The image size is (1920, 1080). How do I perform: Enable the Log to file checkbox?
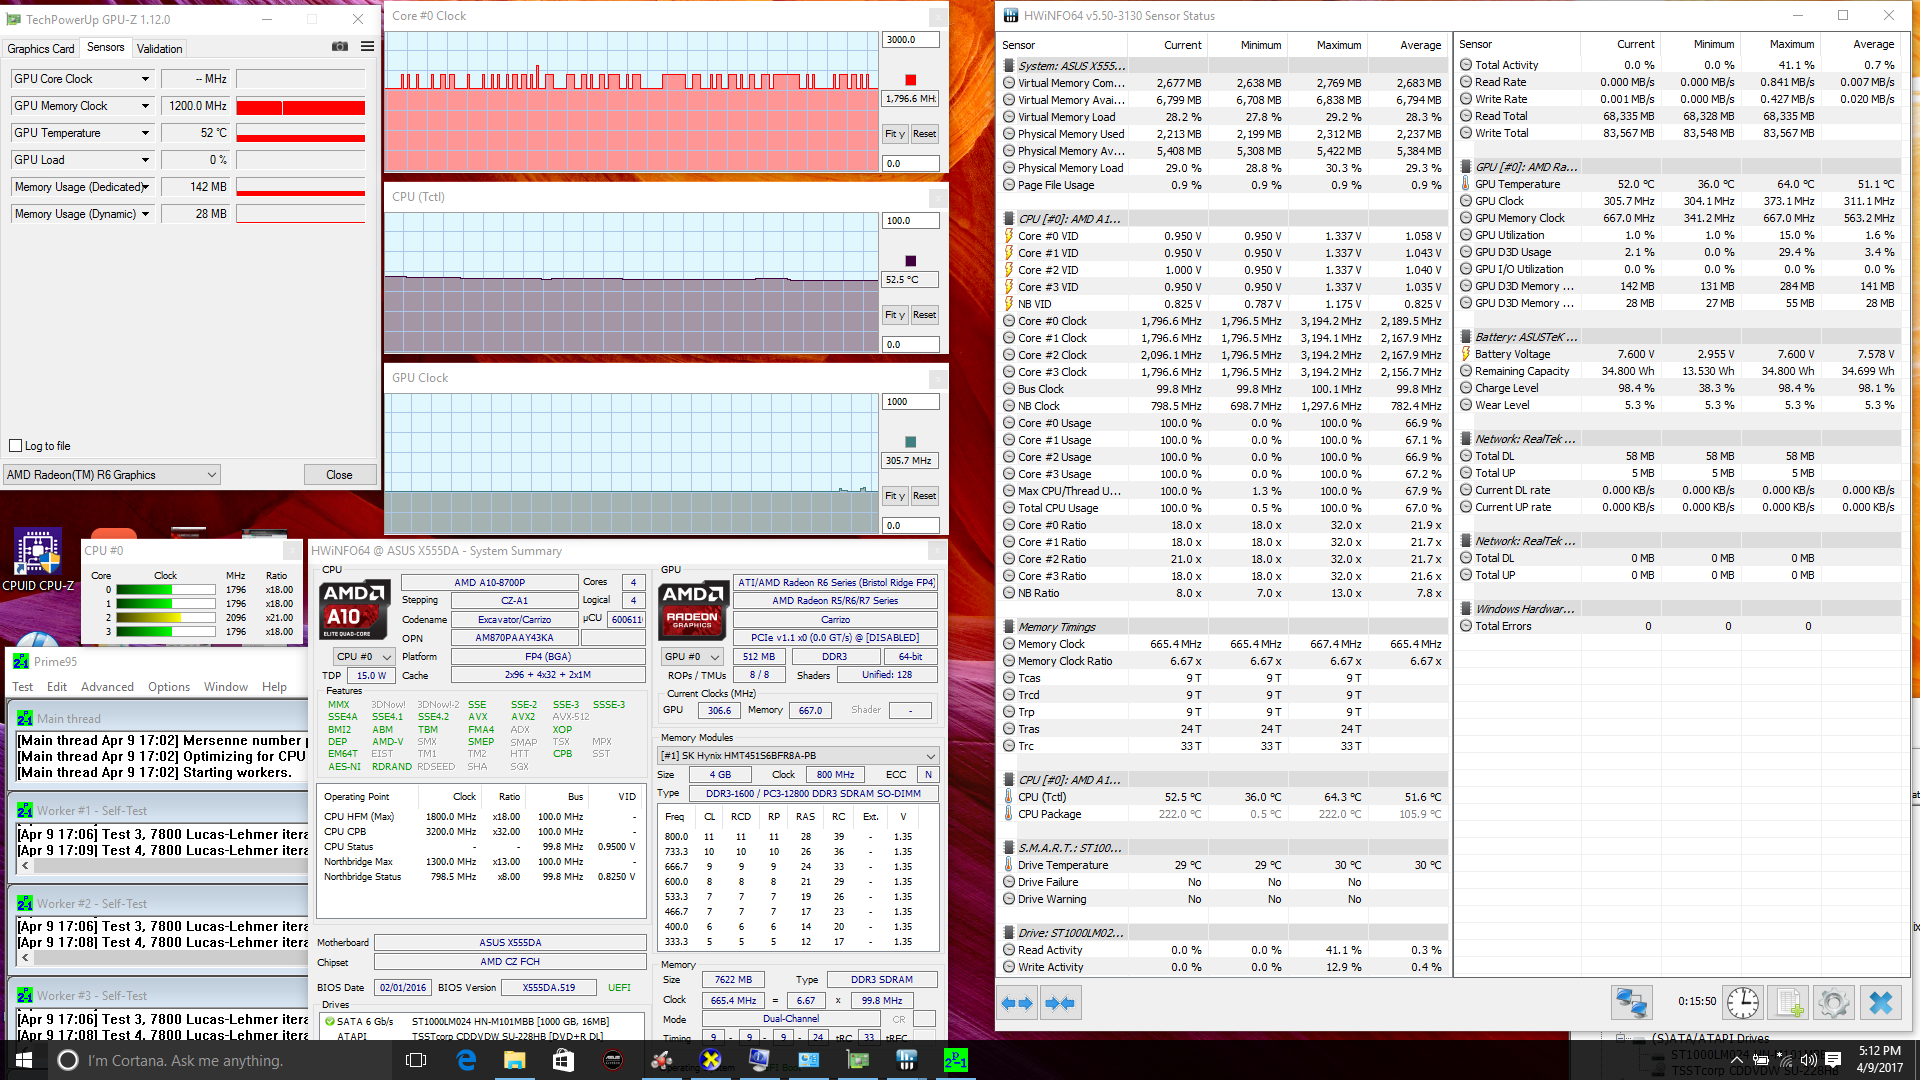pos(15,446)
